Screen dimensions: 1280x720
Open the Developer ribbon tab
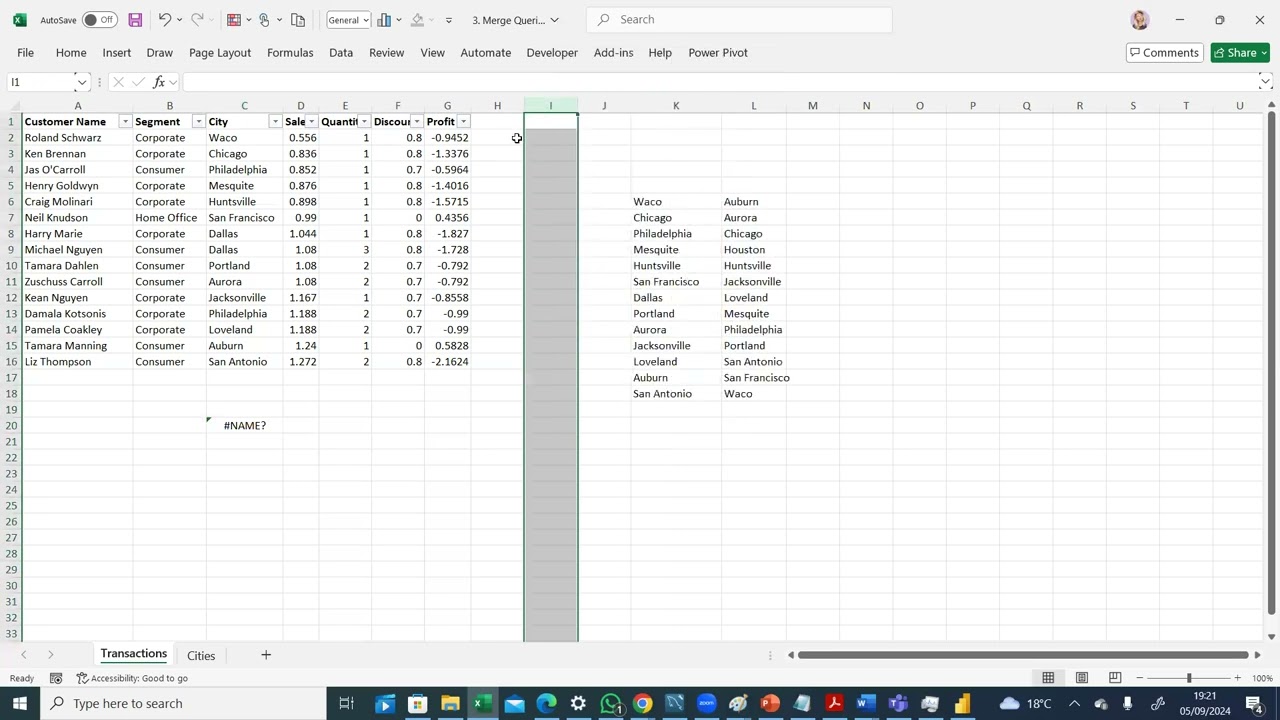click(x=552, y=53)
